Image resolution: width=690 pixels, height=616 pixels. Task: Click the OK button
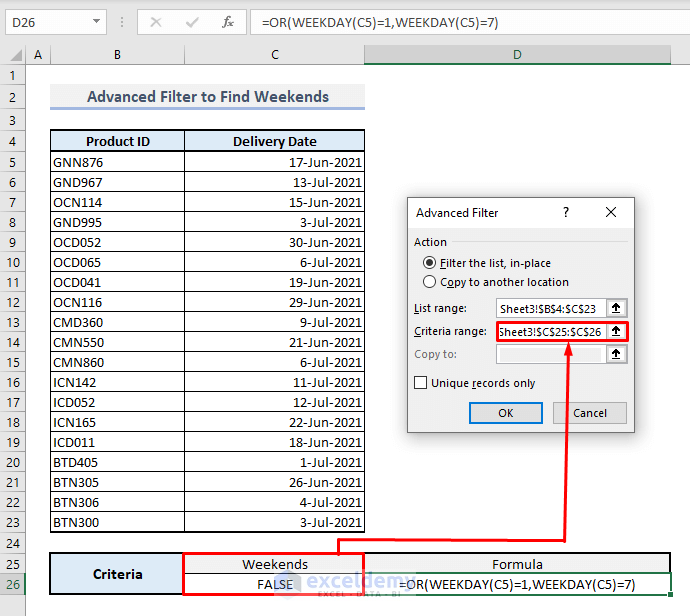(506, 413)
